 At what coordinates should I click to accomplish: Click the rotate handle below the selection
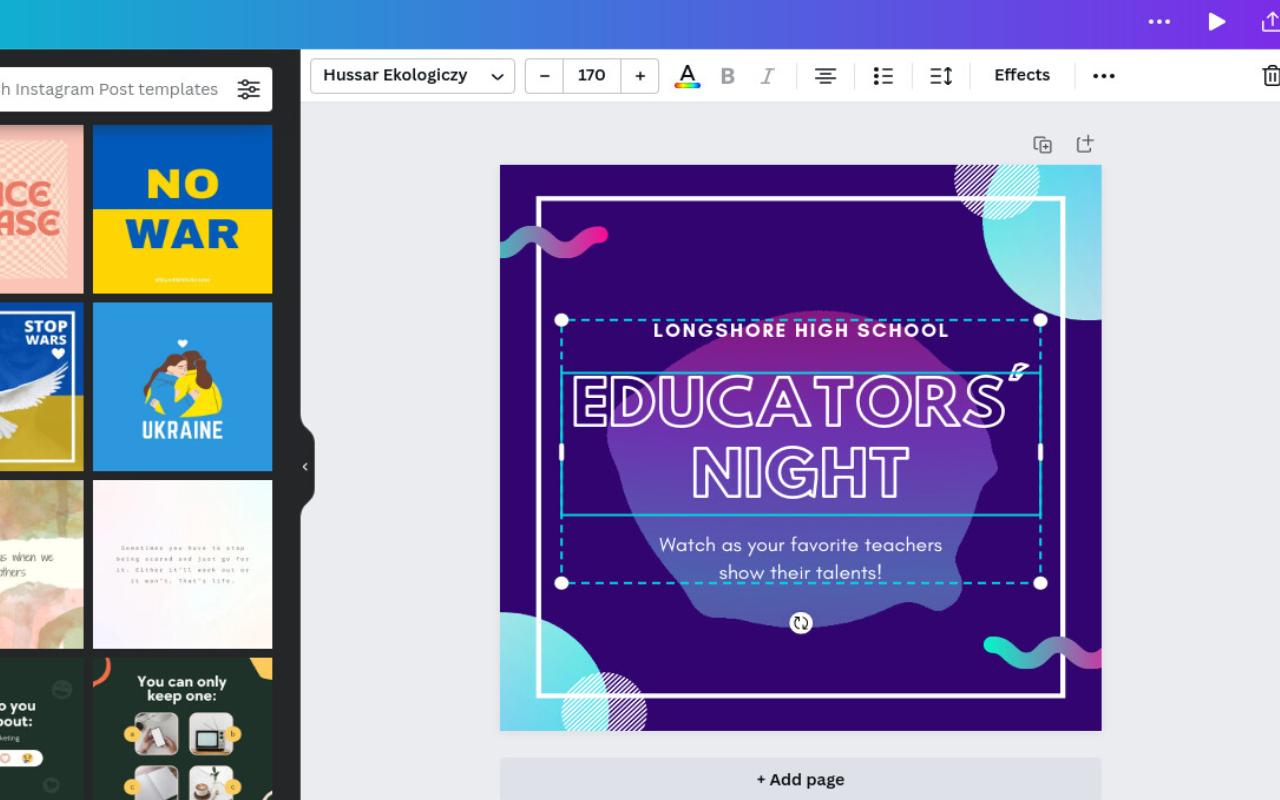[800, 623]
